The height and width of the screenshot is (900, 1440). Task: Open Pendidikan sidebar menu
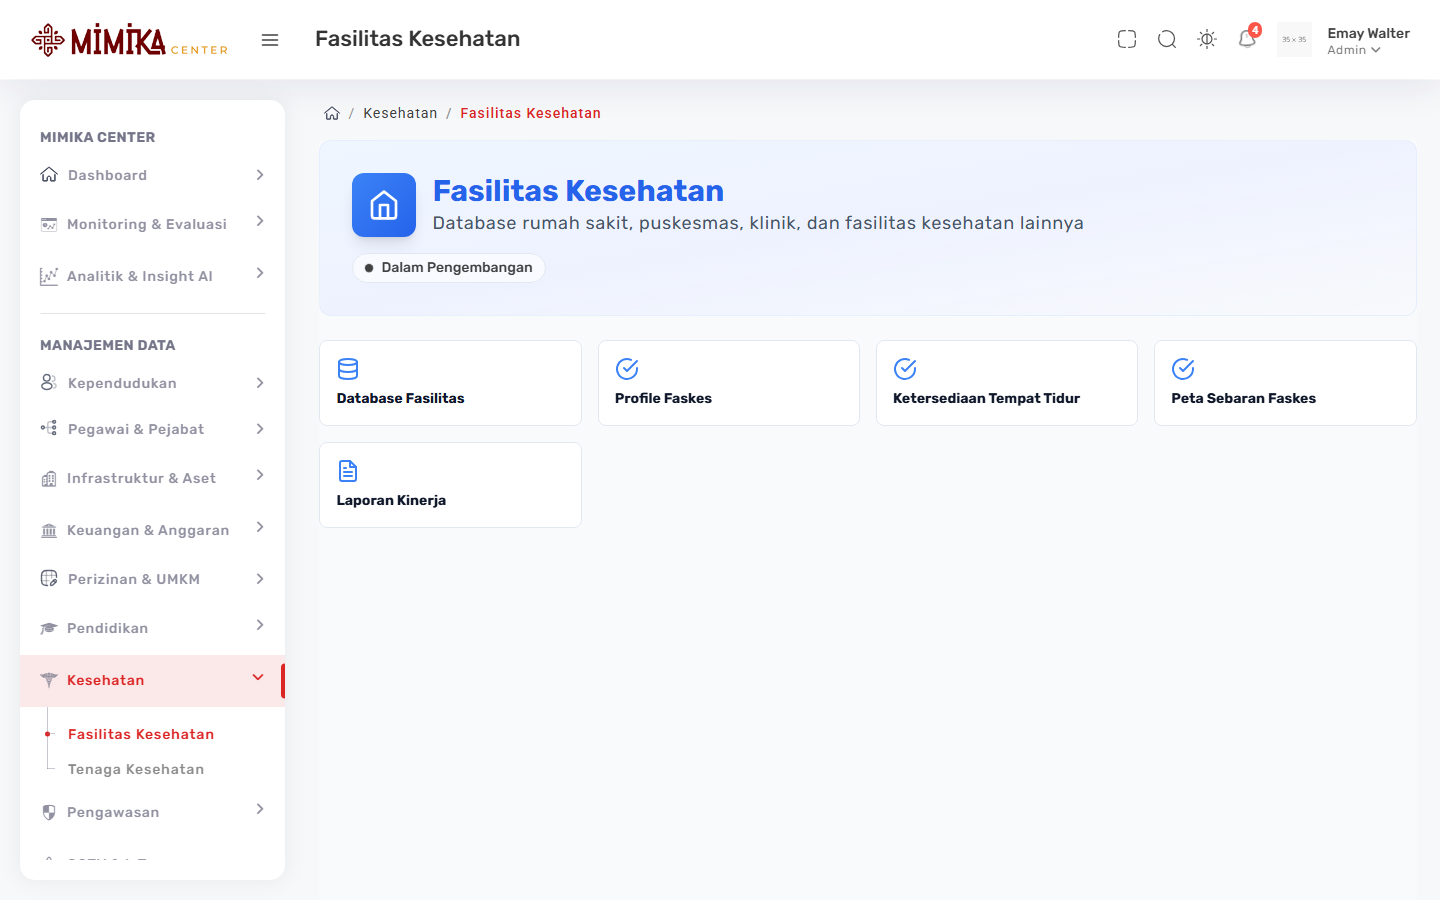click(x=152, y=628)
